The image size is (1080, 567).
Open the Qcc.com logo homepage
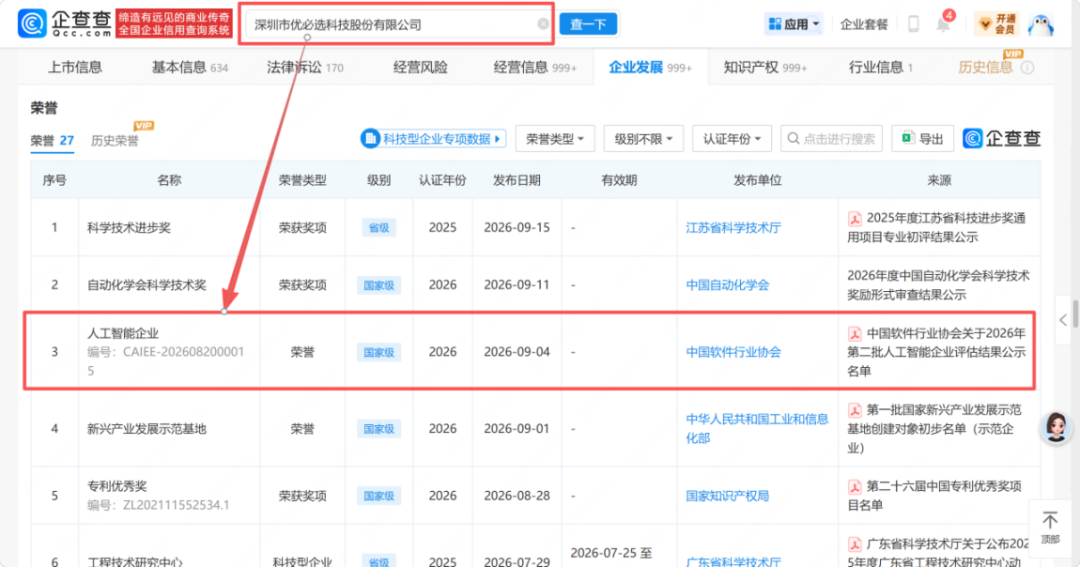click(x=65, y=23)
